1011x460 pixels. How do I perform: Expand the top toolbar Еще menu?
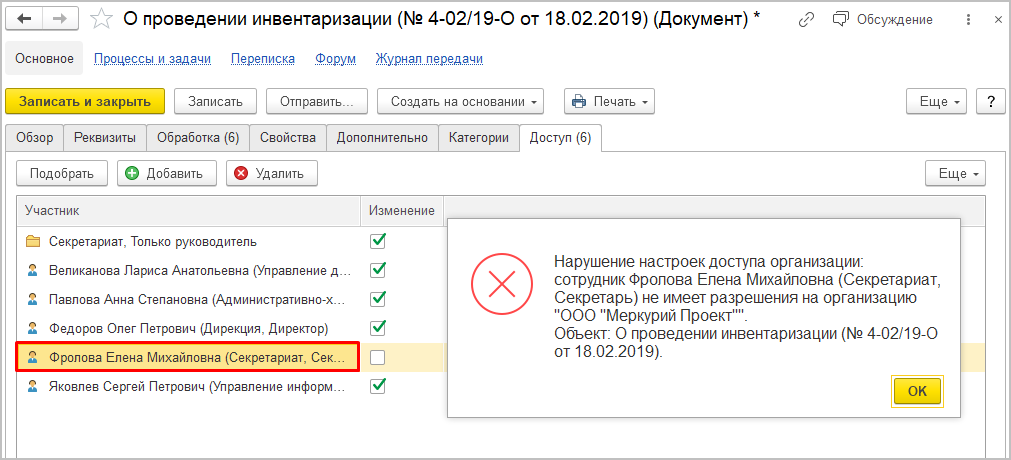pos(936,101)
